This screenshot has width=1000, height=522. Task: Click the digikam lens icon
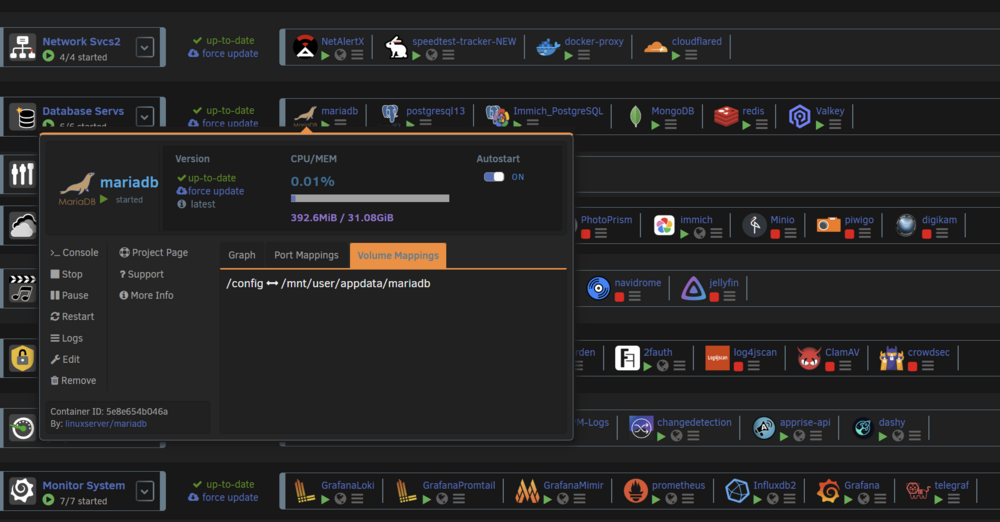(906, 225)
